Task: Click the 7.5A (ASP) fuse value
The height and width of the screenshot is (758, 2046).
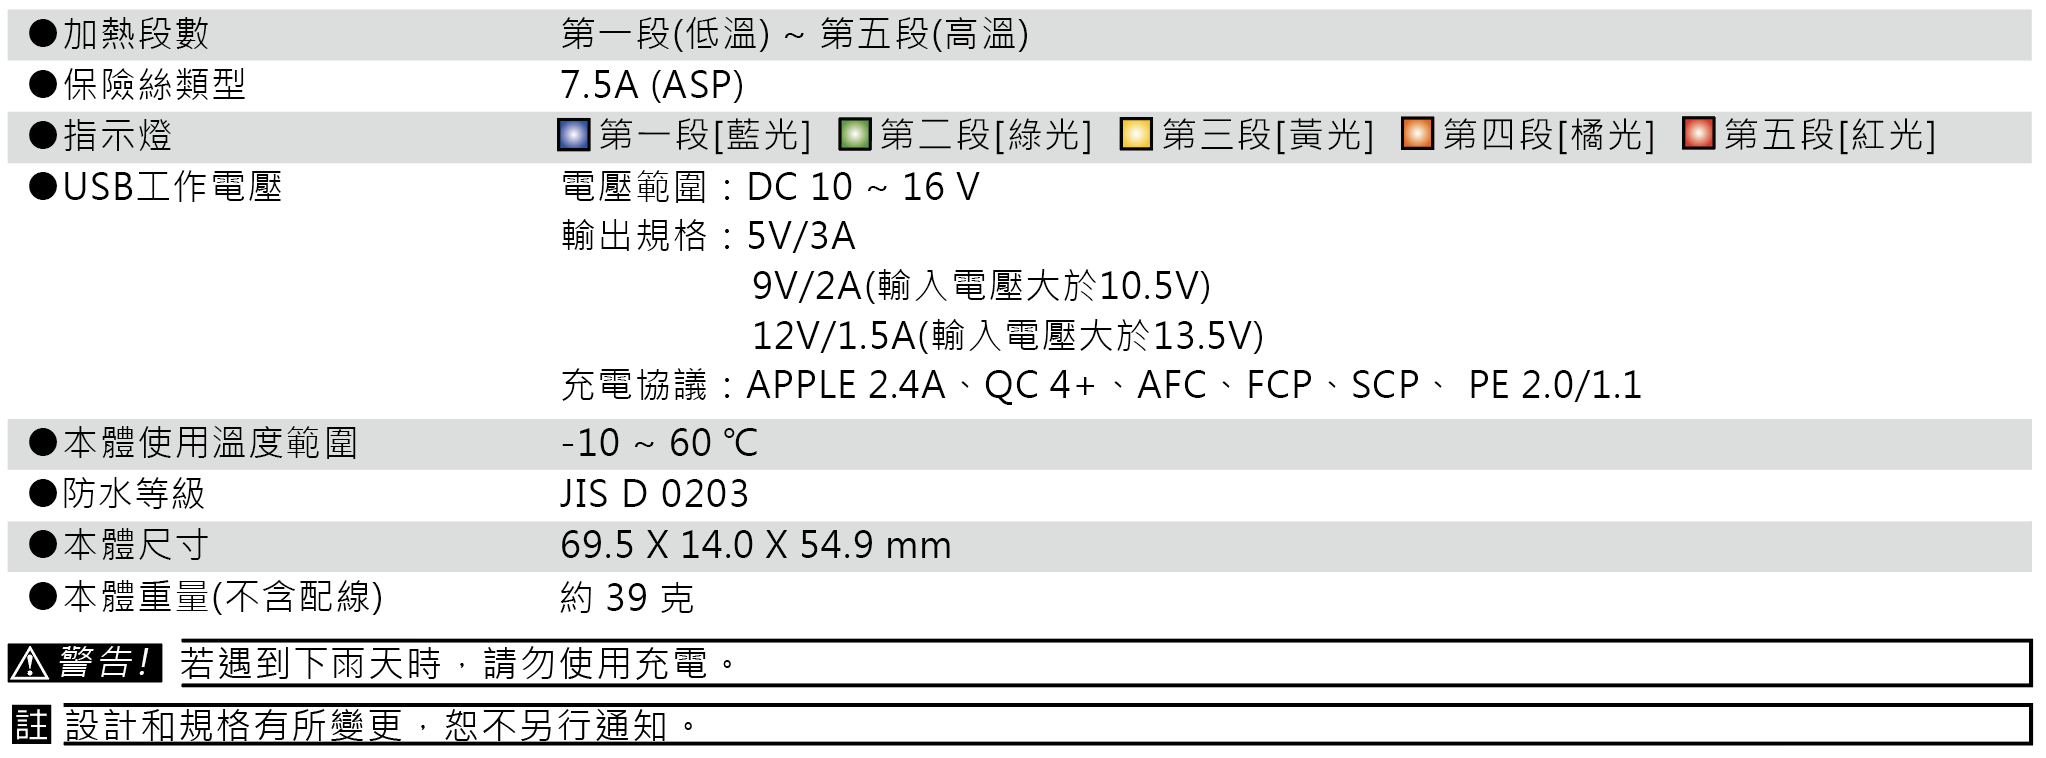Action: [x=652, y=85]
